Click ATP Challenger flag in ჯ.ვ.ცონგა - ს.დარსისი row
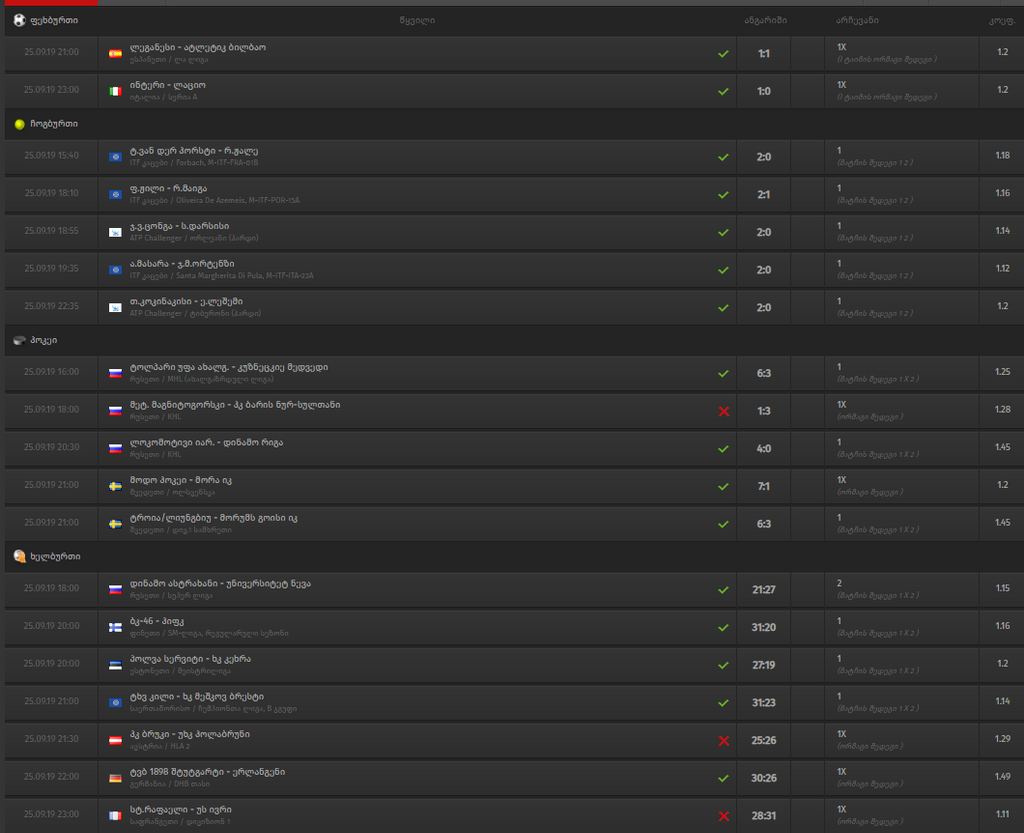The height and width of the screenshot is (833, 1024). click(116, 232)
